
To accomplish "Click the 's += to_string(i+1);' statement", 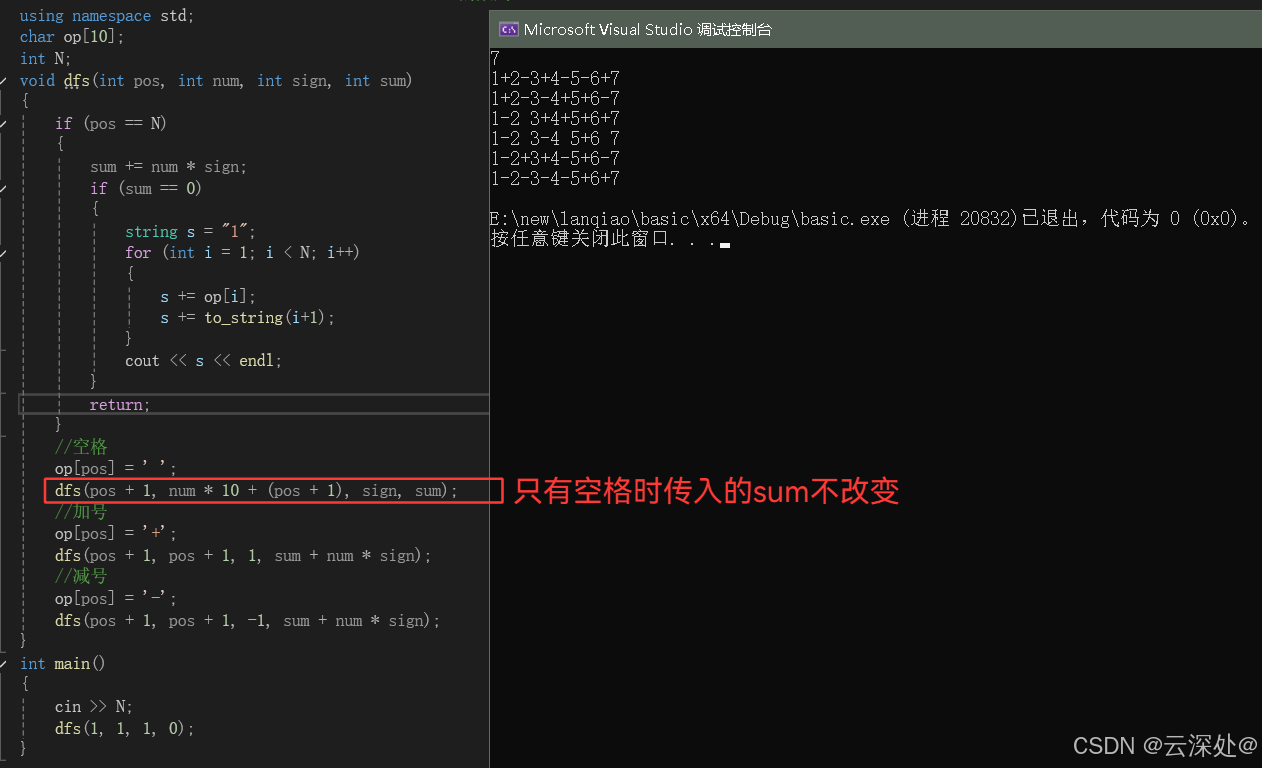I will coord(247,318).
